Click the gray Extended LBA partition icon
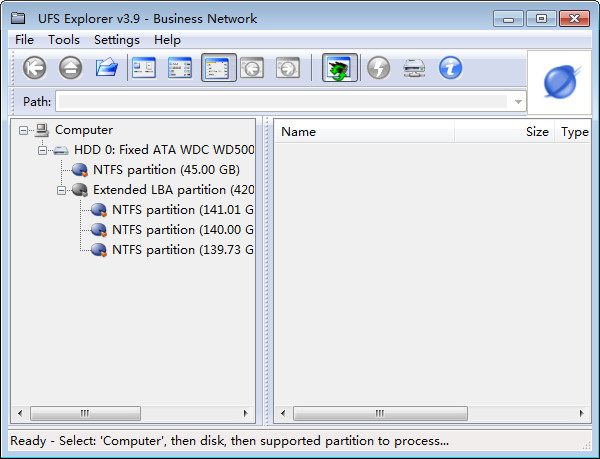Viewport: 600px width, 459px height. tap(80, 190)
